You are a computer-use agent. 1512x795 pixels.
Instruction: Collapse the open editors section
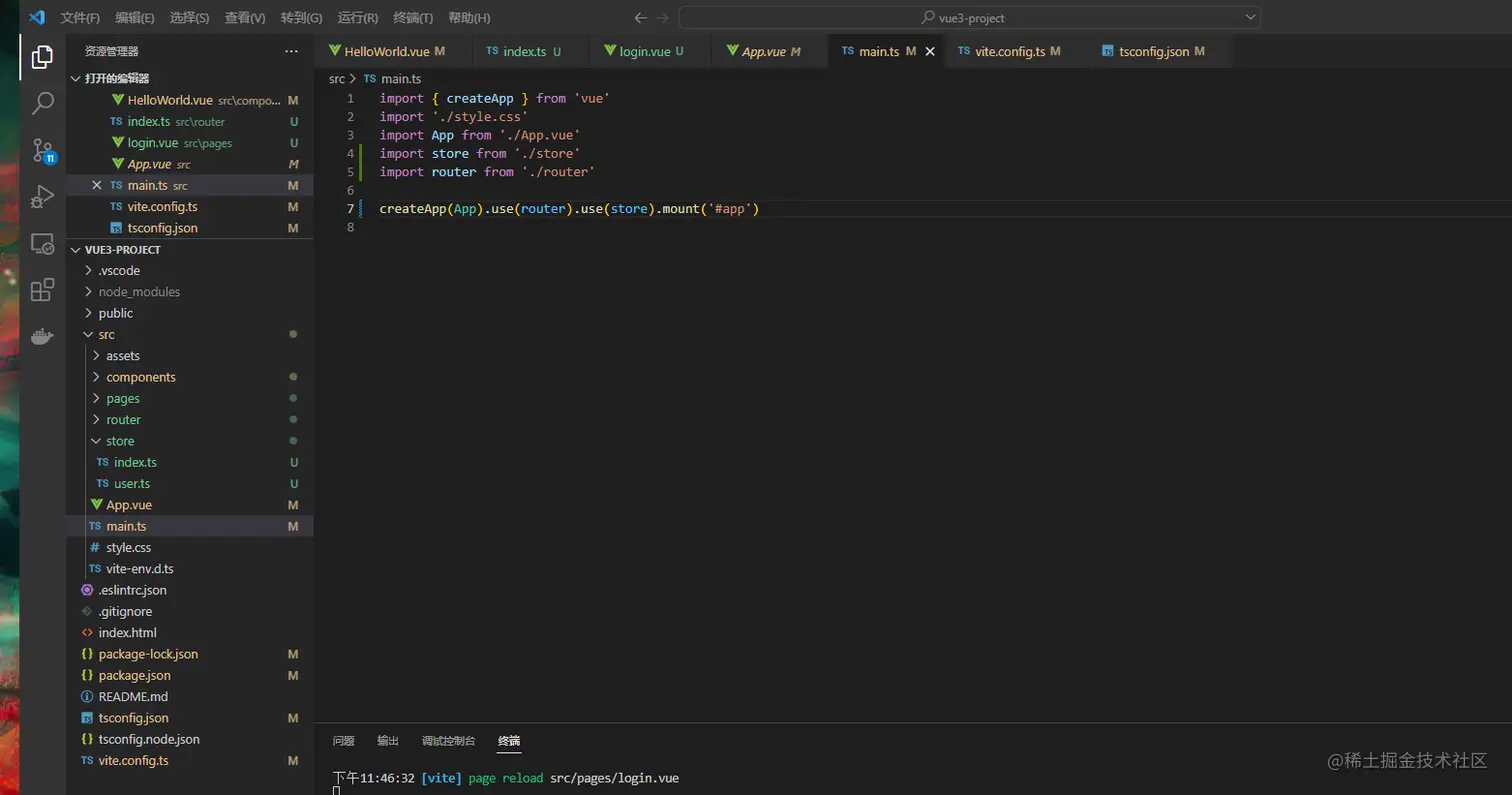[x=117, y=78]
